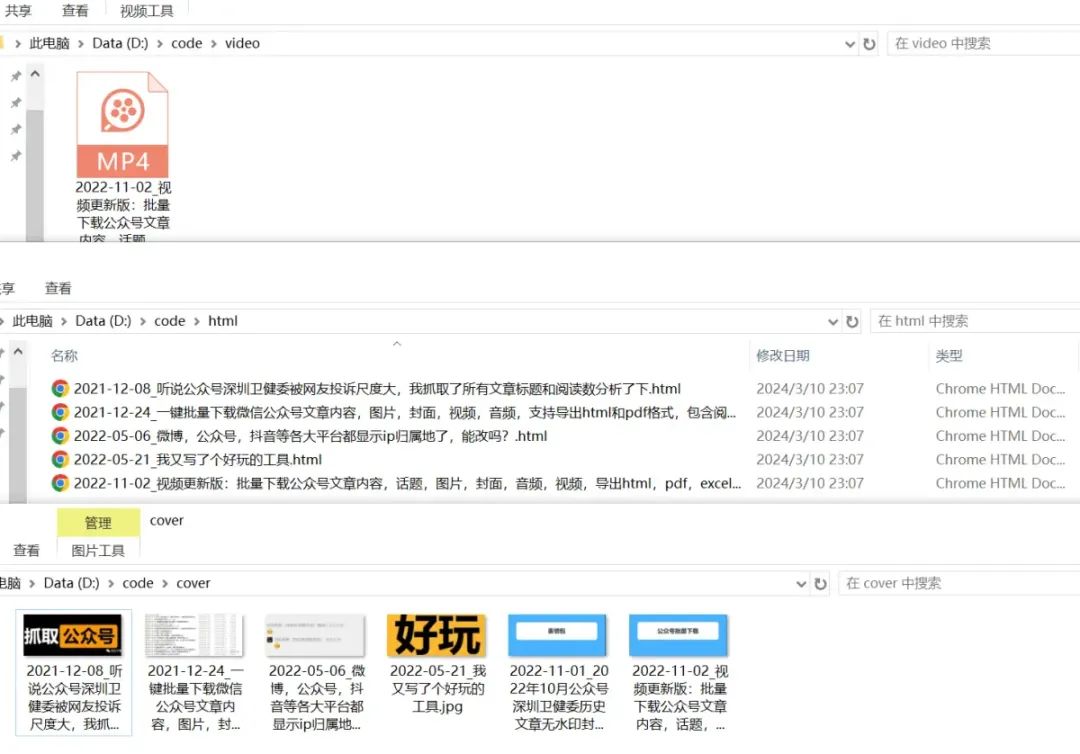Click the scroll-up arrow in video window nav pane
The image size is (1080, 754).
coord(35,74)
